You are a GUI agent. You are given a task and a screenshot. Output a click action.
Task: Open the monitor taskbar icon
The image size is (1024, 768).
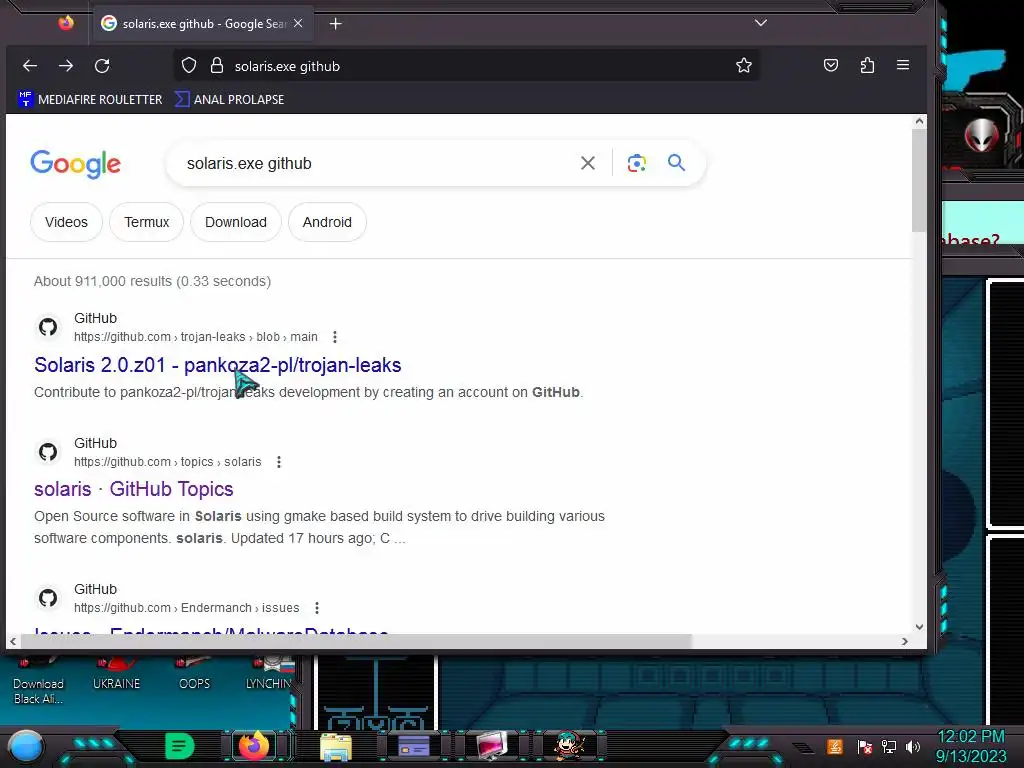point(491,746)
